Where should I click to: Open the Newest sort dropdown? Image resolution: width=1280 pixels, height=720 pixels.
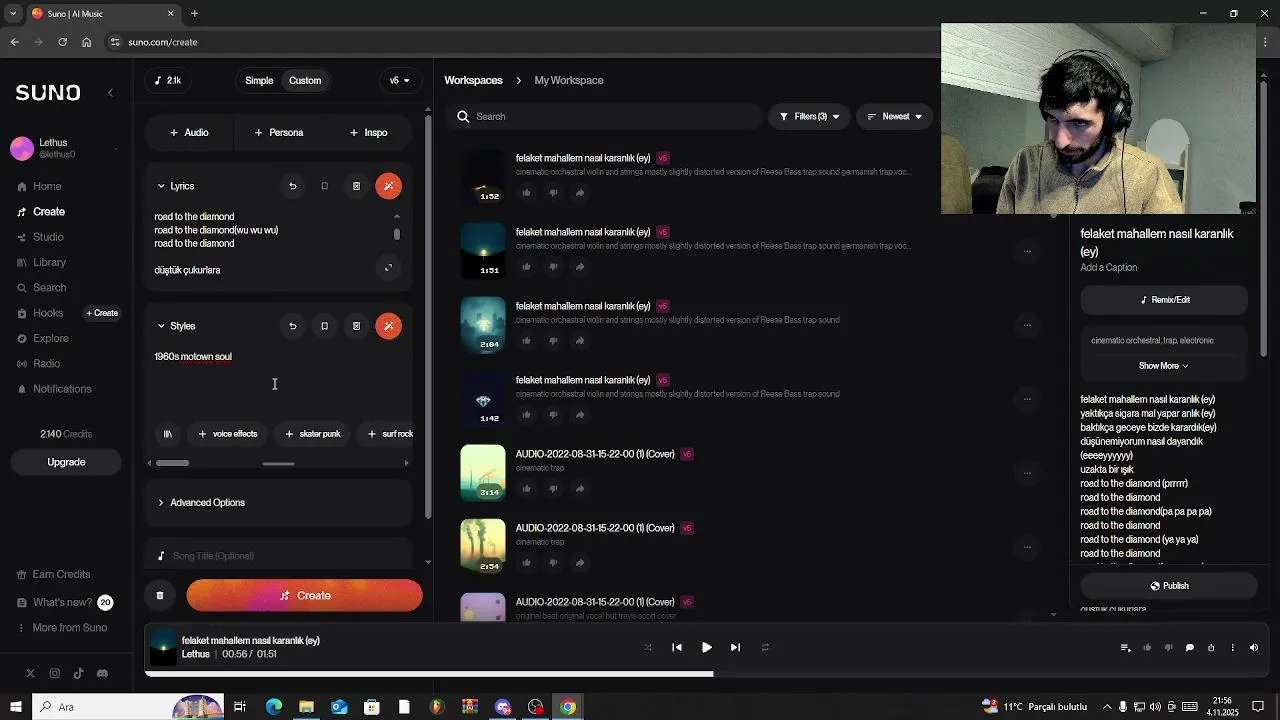(x=894, y=117)
